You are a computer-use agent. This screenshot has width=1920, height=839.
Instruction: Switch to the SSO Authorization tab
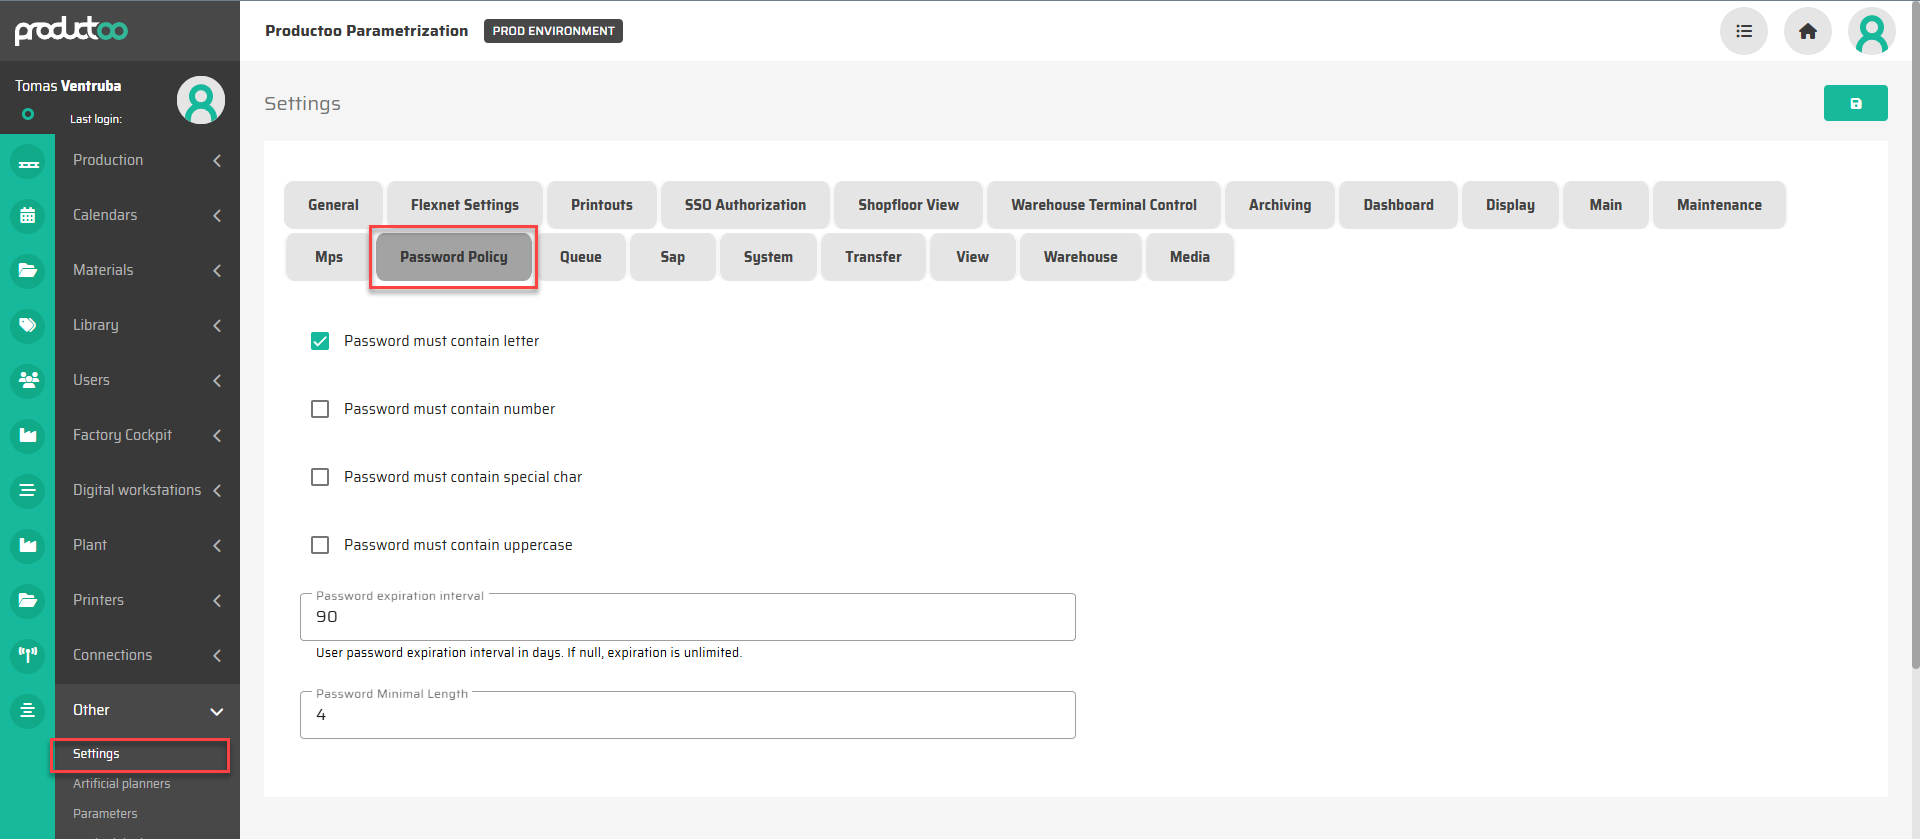click(x=745, y=205)
